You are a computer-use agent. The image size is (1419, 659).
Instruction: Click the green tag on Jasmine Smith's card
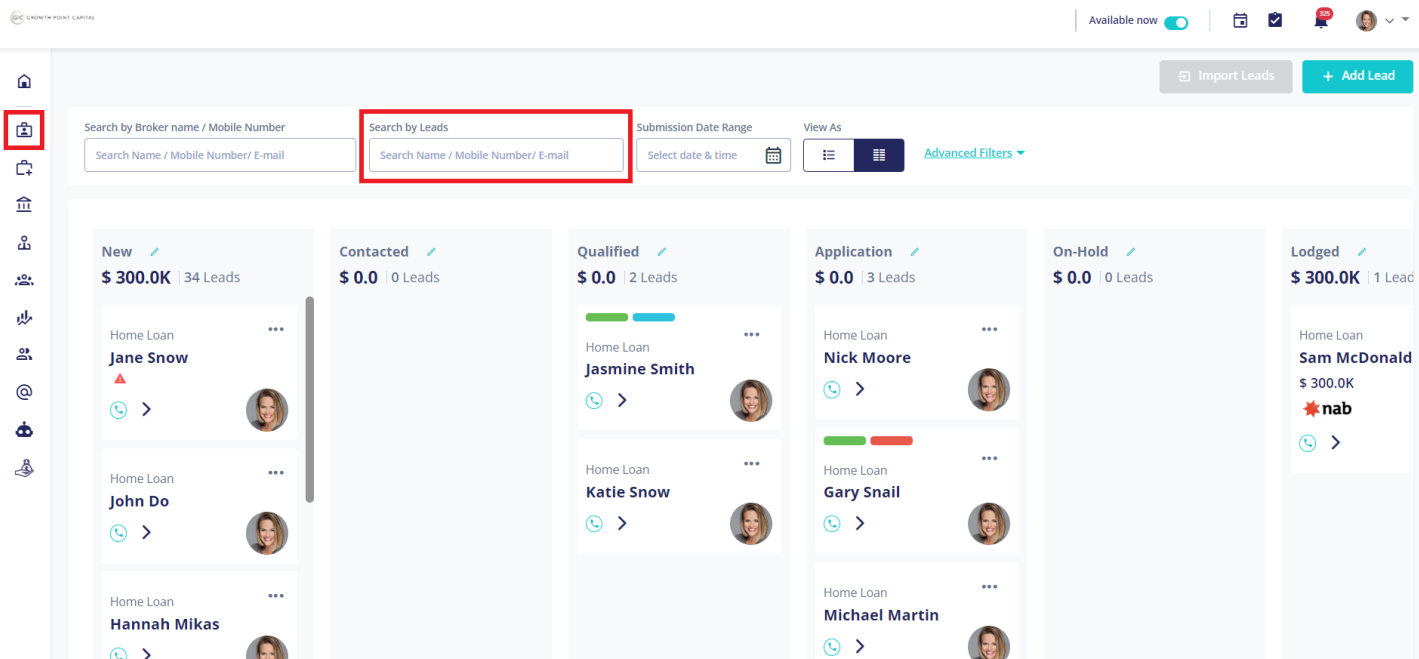pos(607,317)
